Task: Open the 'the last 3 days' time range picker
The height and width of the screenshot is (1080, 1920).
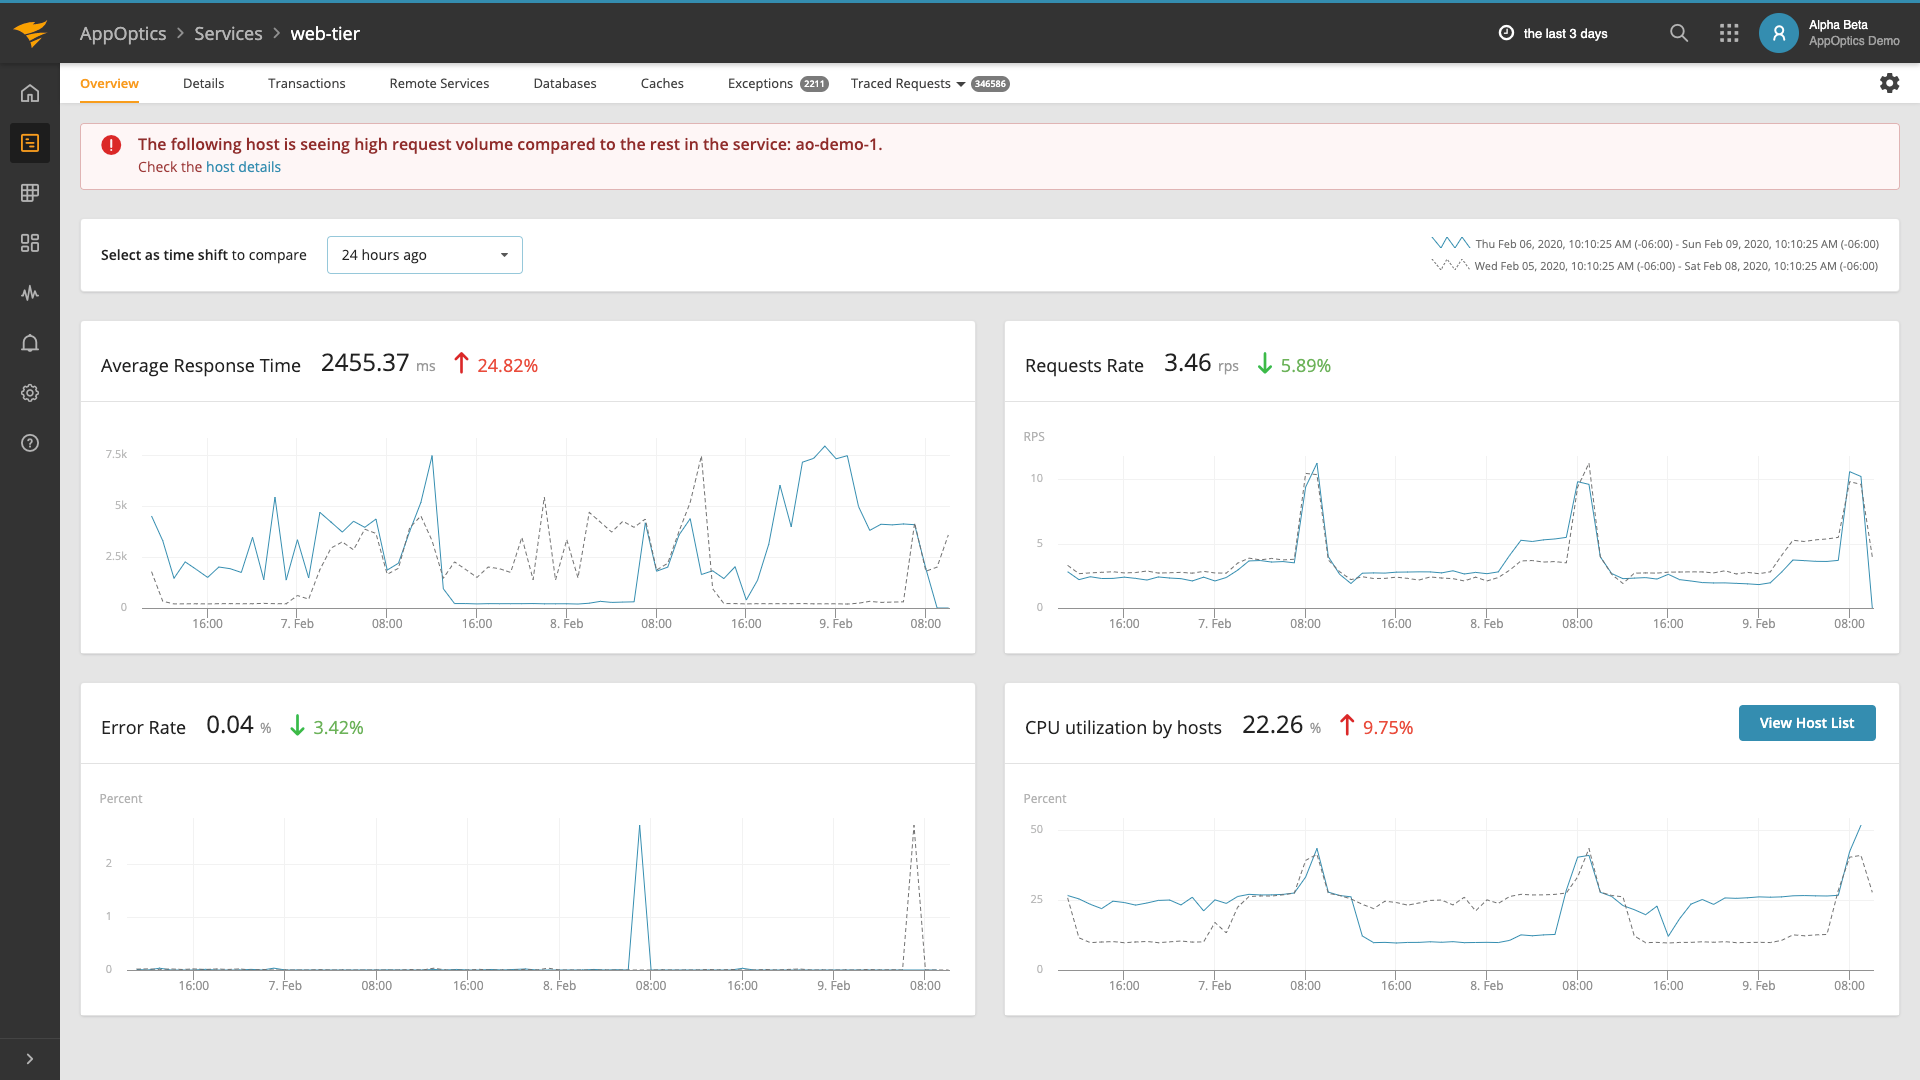Action: [1553, 33]
